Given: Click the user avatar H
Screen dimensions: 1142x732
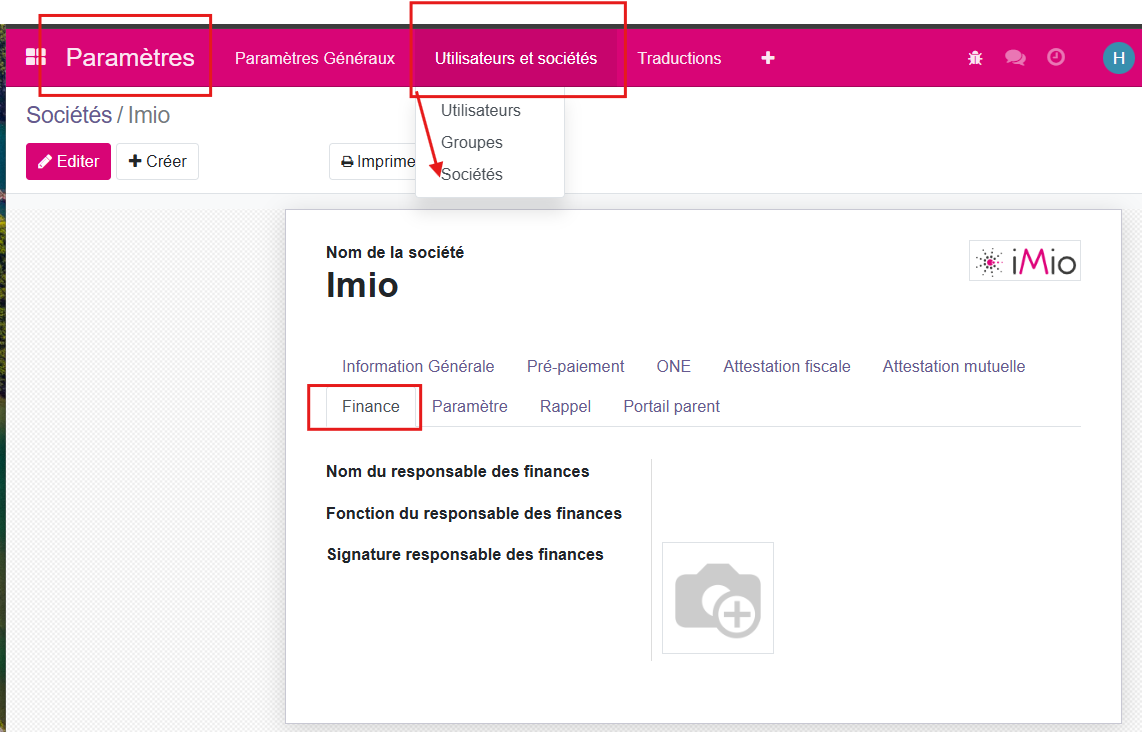Looking at the screenshot, I should (1119, 58).
